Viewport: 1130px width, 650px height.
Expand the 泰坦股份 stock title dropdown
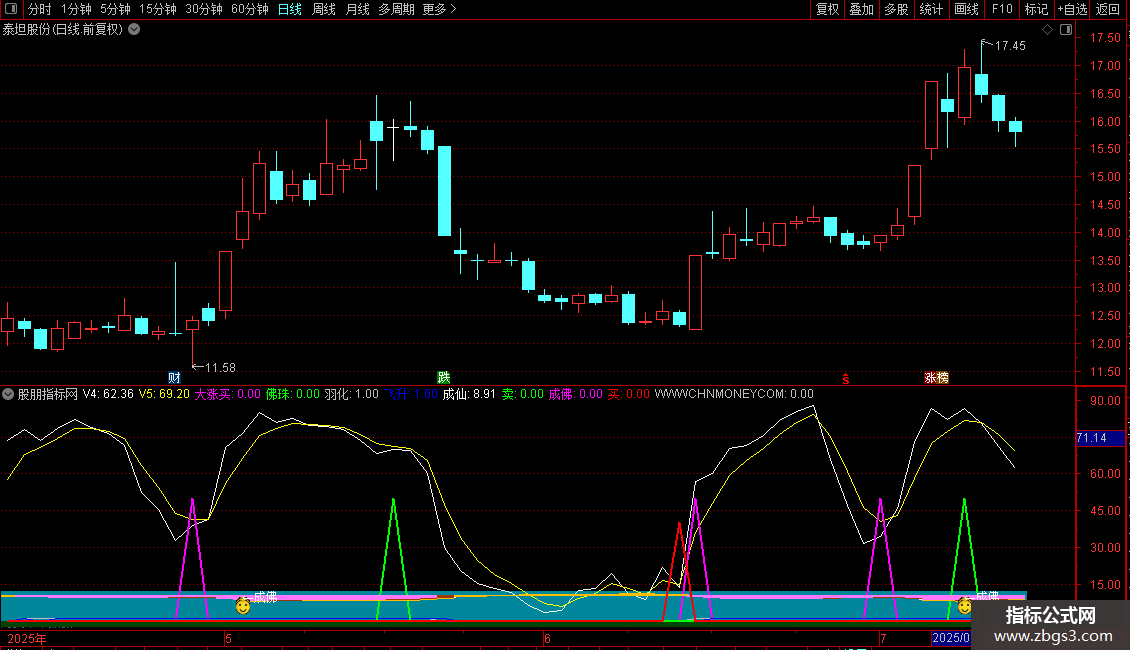click(x=135, y=29)
